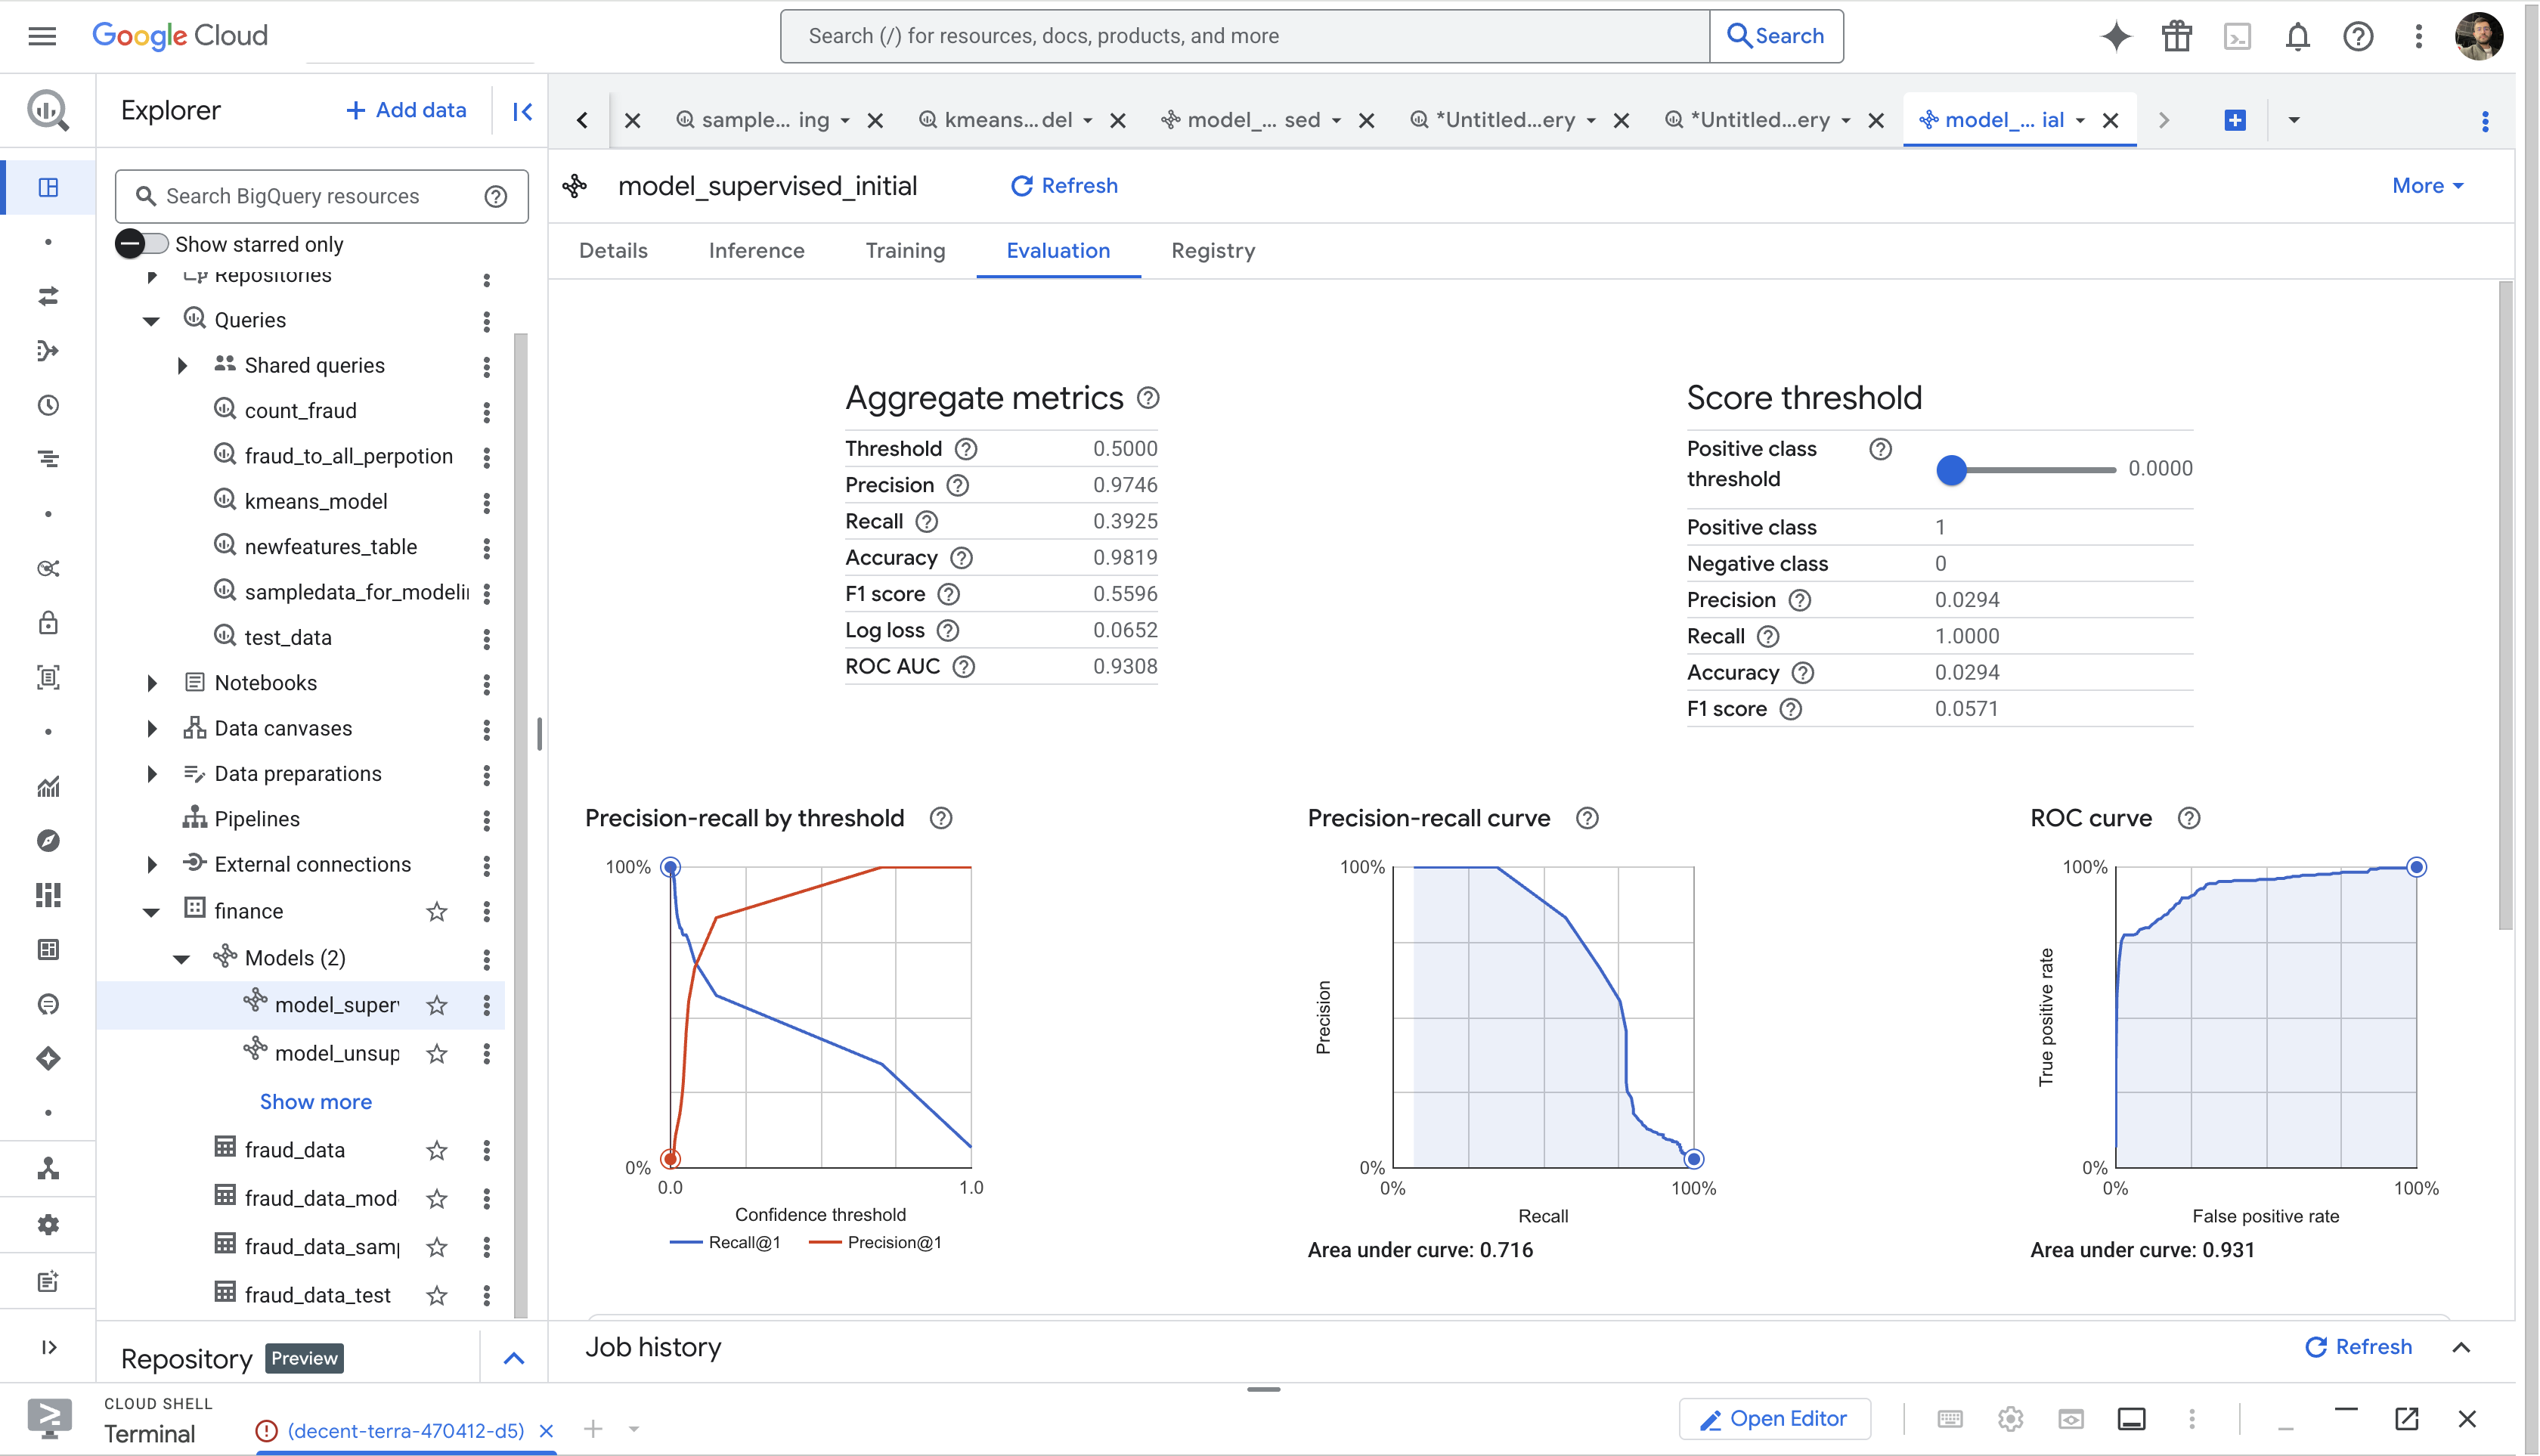Star the fraud_data table
Viewport: 2540px width, 1456px height.
click(437, 1151)
